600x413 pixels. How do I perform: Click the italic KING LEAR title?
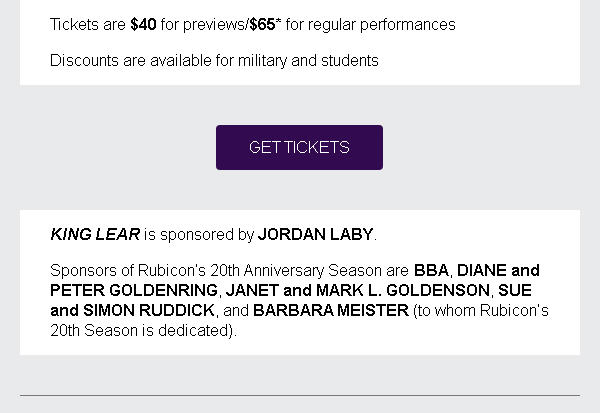point(95,234)
